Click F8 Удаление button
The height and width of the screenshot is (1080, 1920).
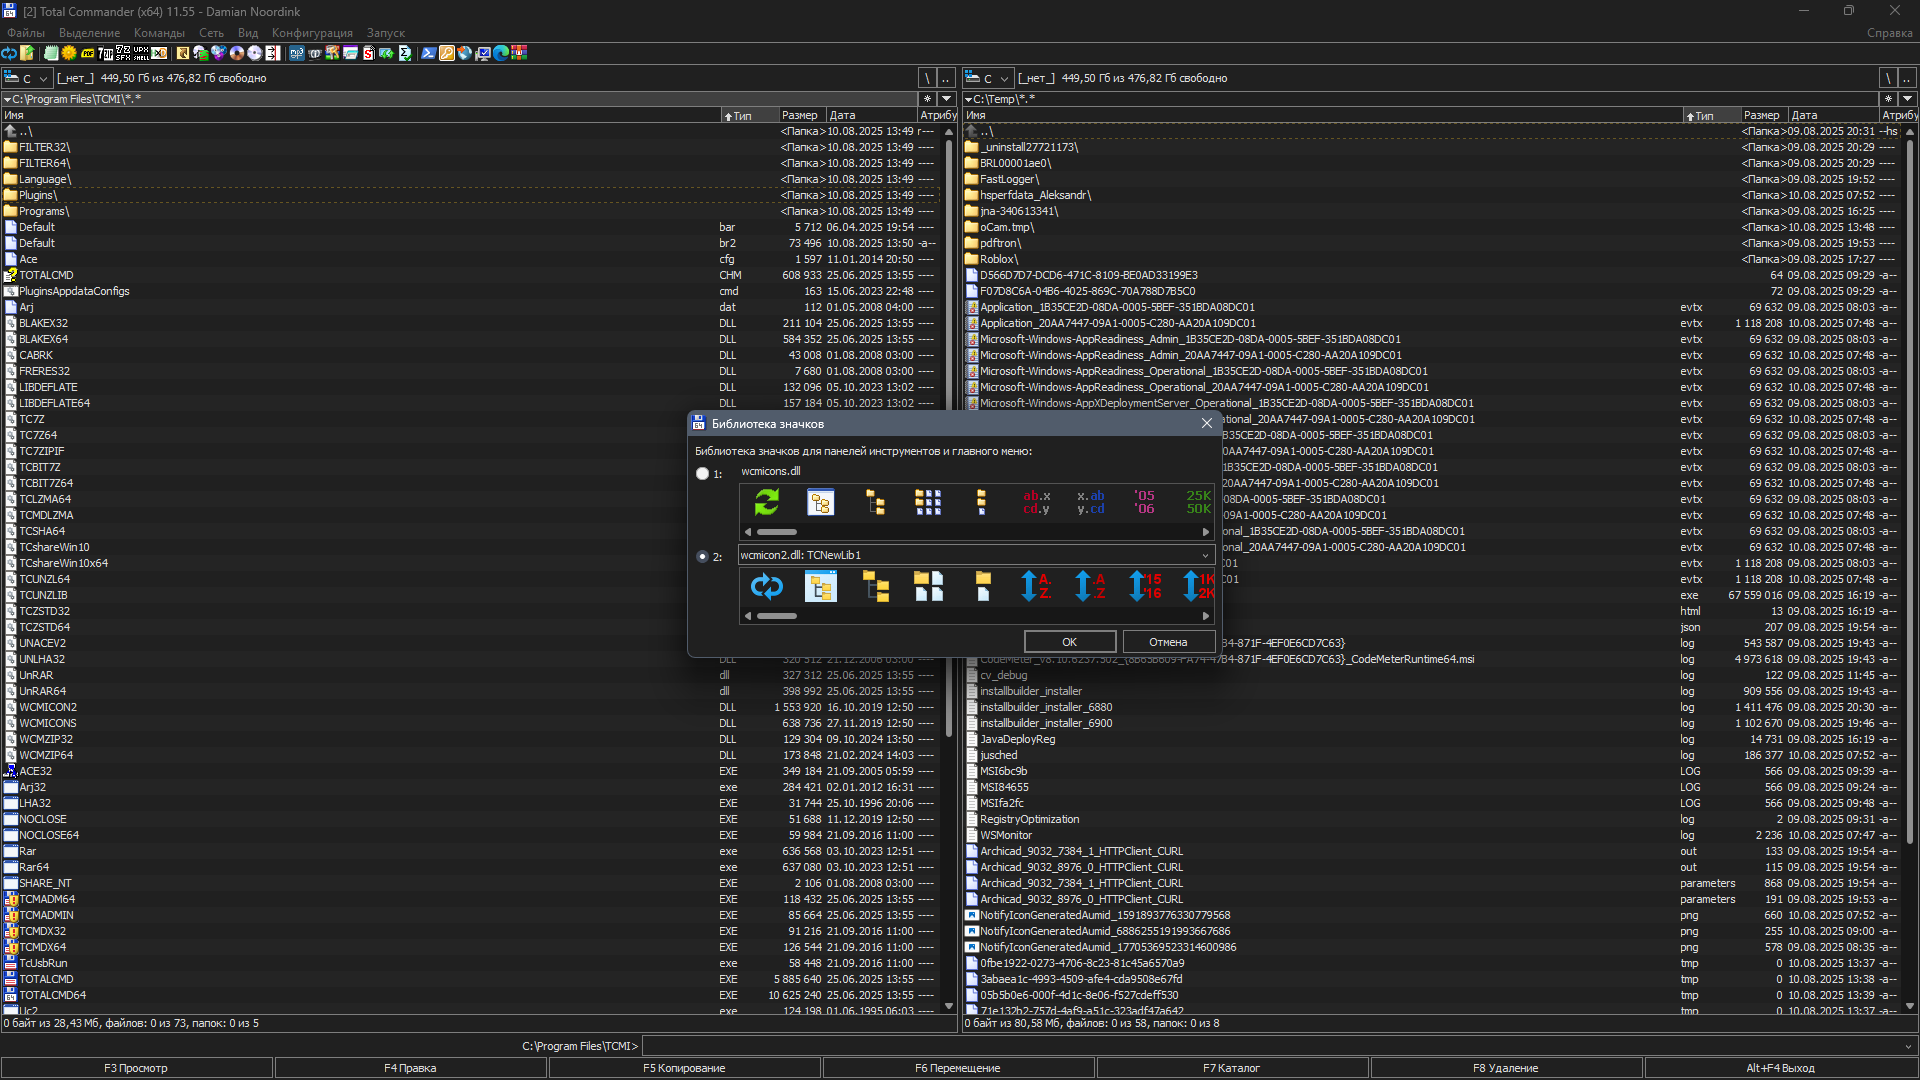[1505, 1068]
